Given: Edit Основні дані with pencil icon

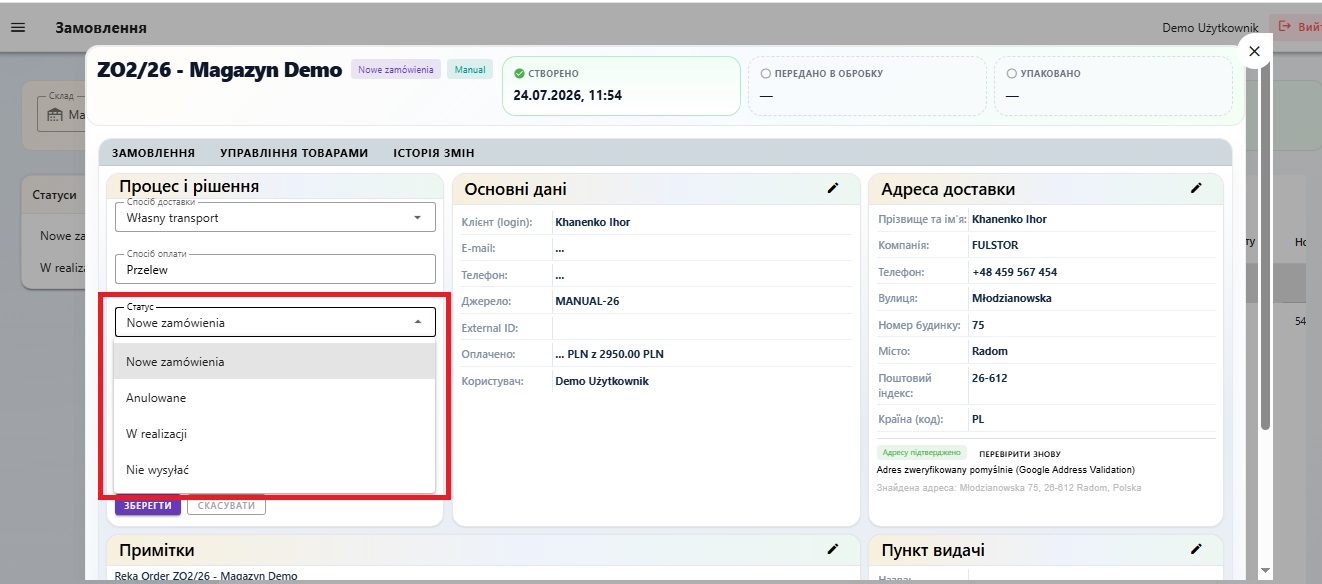Looking at the screenshot, I should [x=833, y=188].
